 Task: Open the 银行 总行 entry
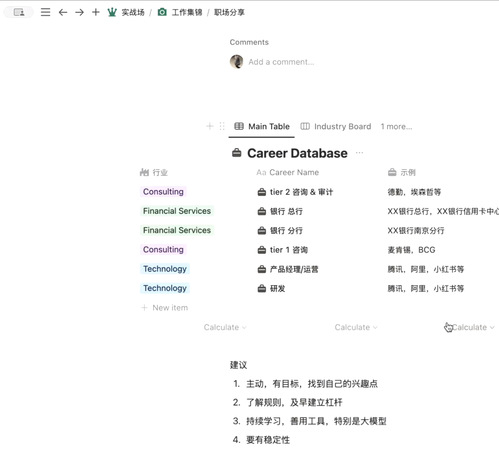286,211
